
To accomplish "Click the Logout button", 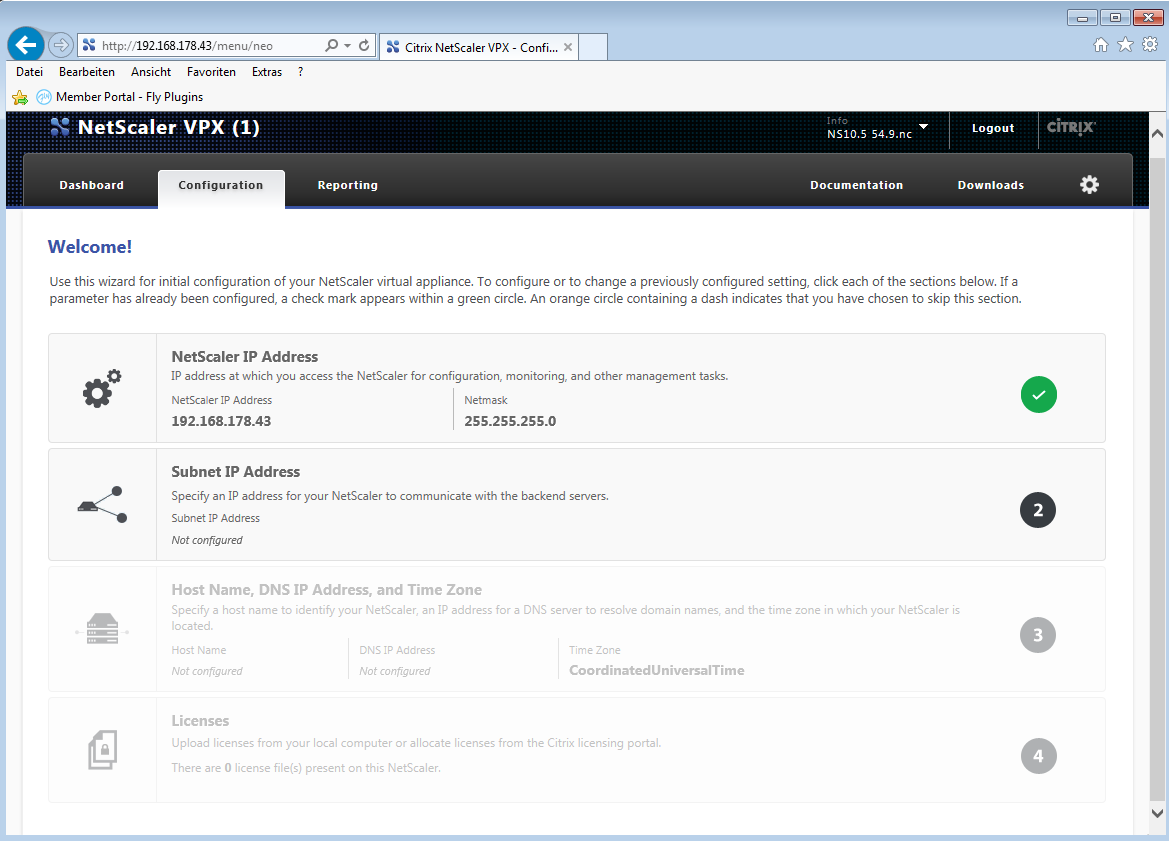I will 992,128.
